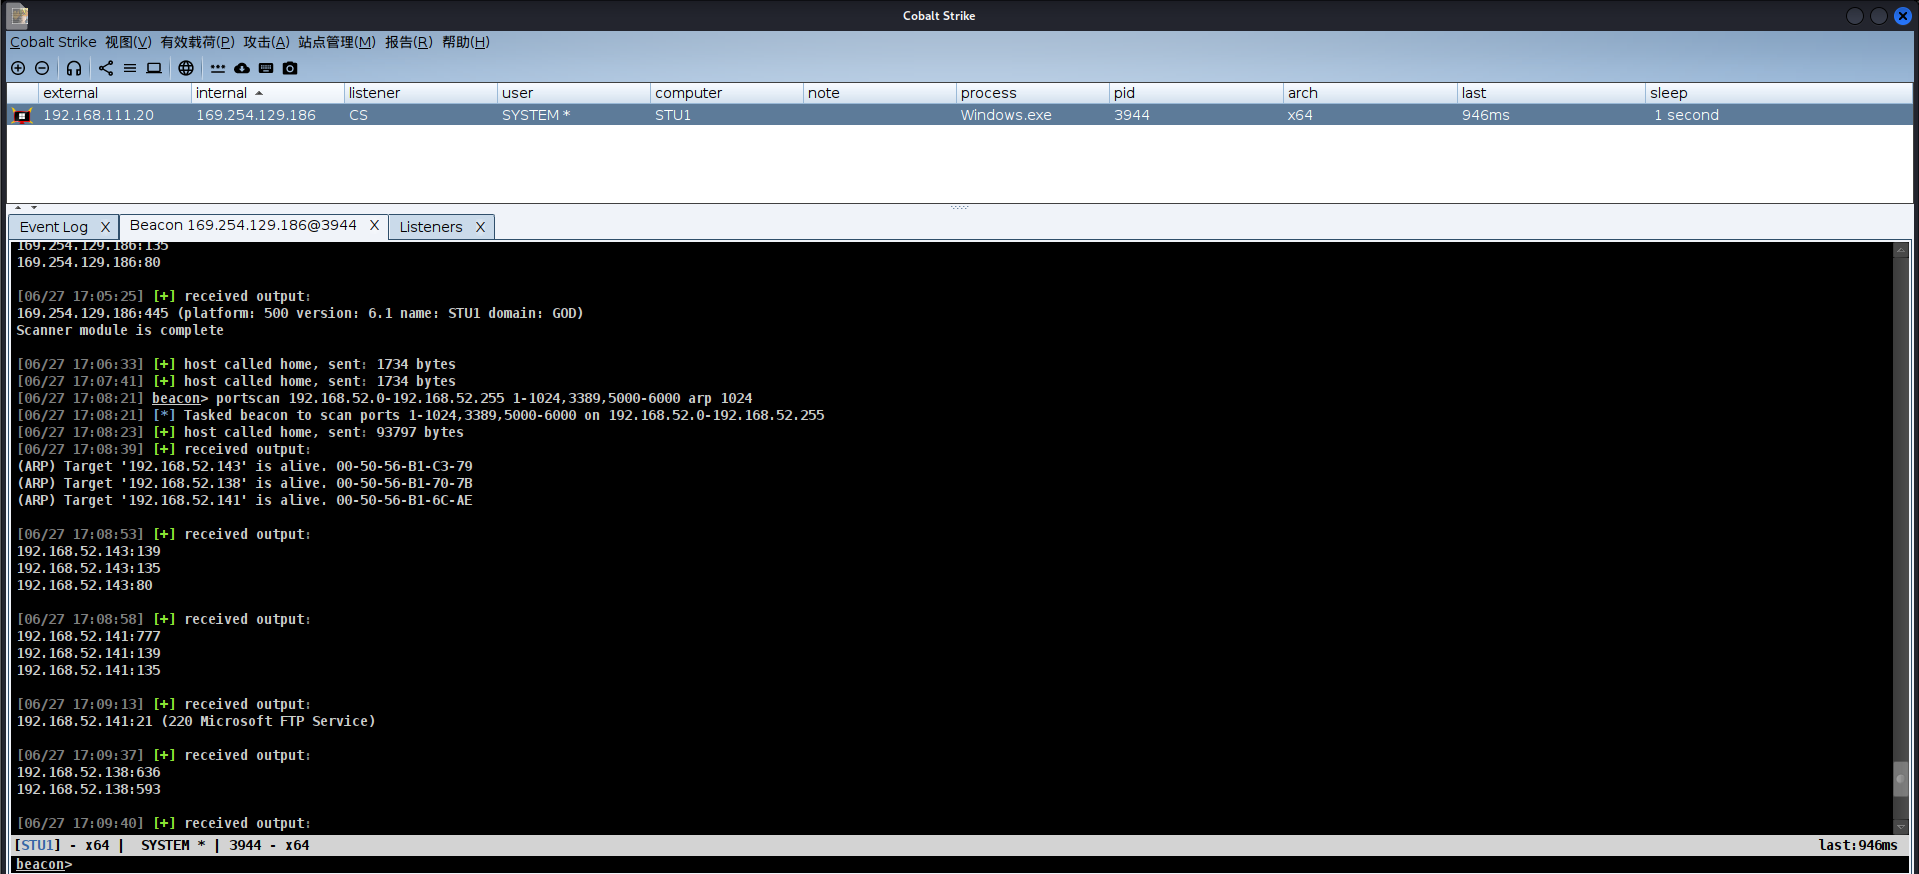Click the last:946ms status bar text
The width and height of the screenshot is (1919, 874).
click(1858, 845)
